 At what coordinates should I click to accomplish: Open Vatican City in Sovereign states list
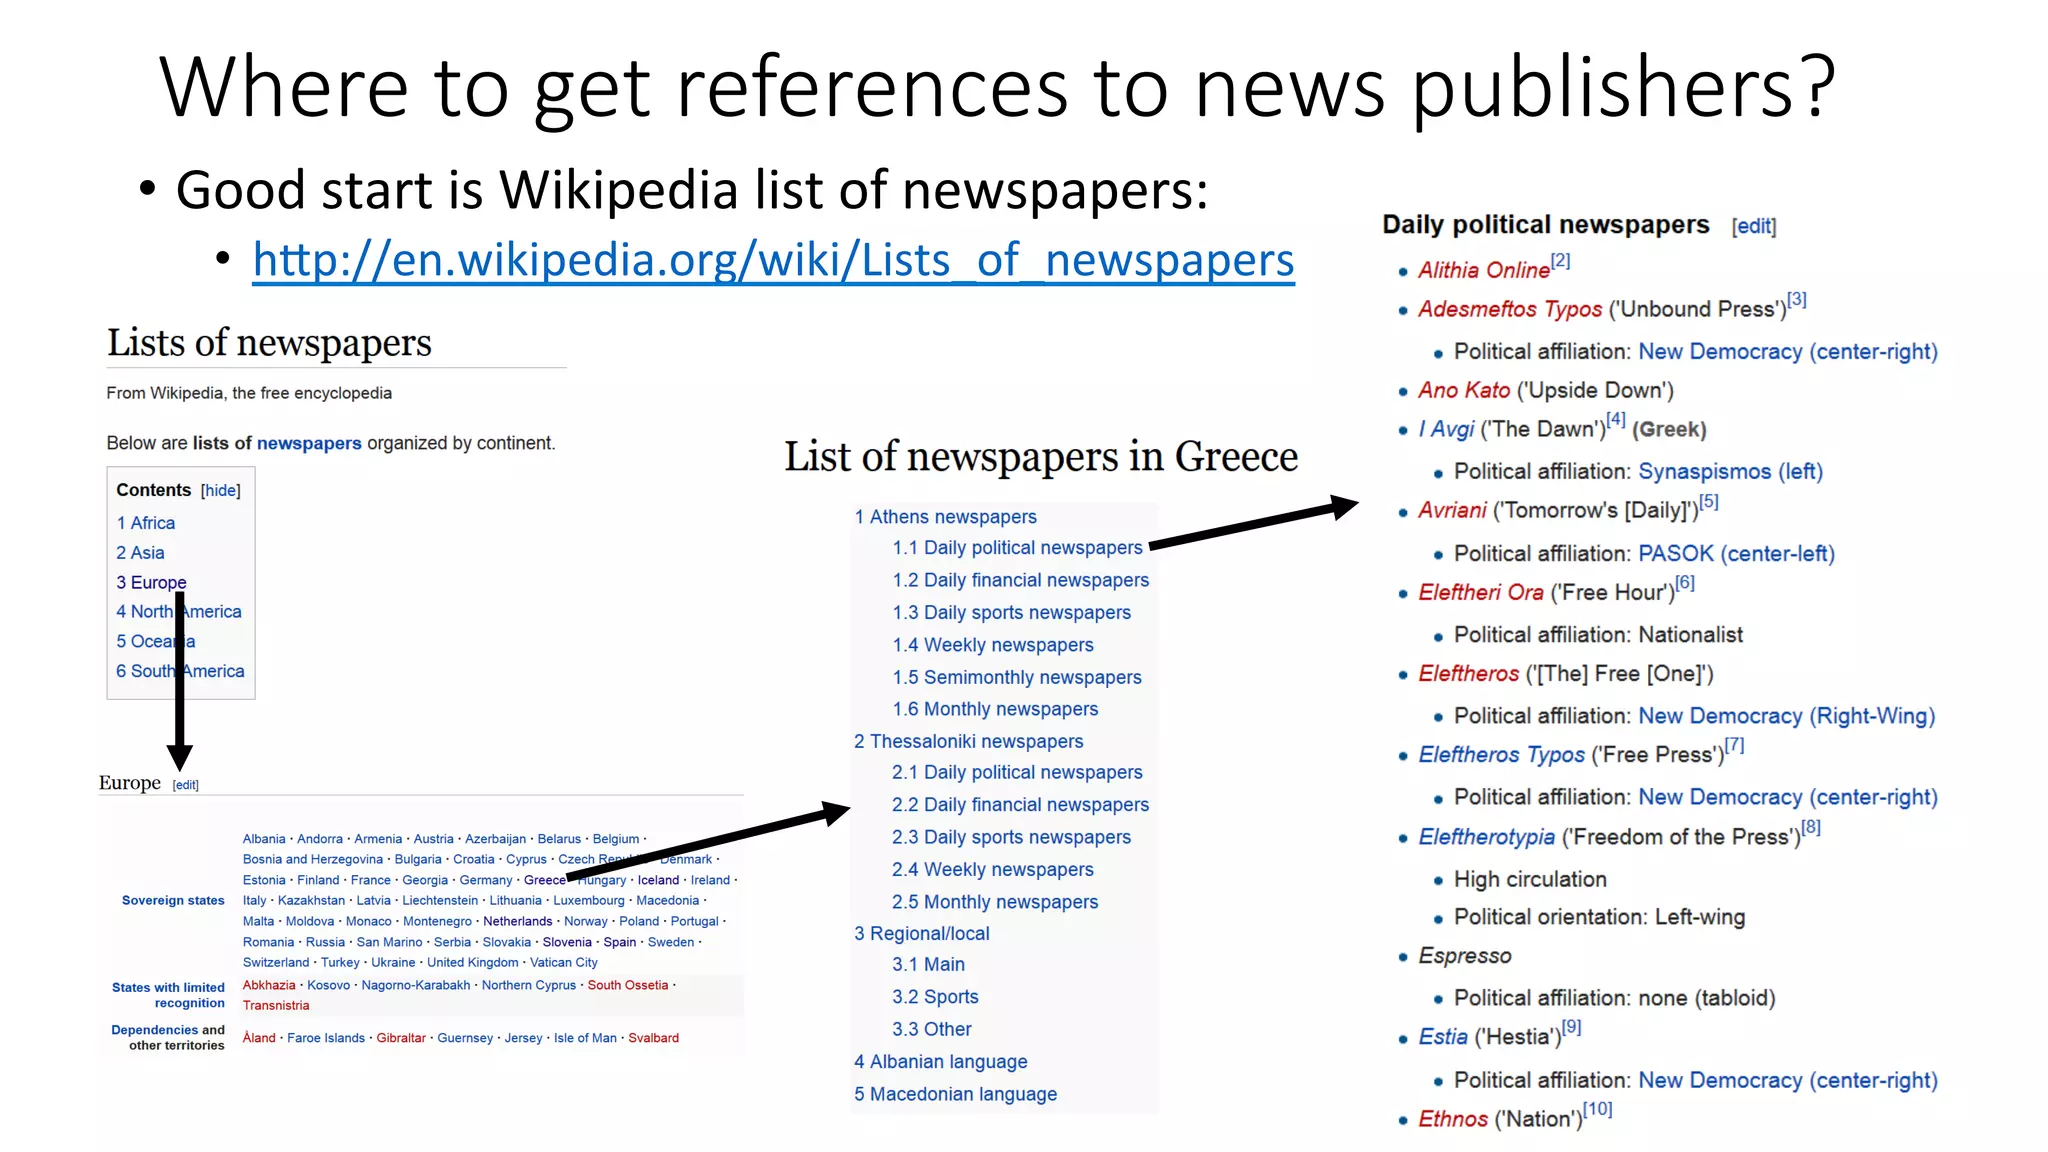click(x=564, y=962)
